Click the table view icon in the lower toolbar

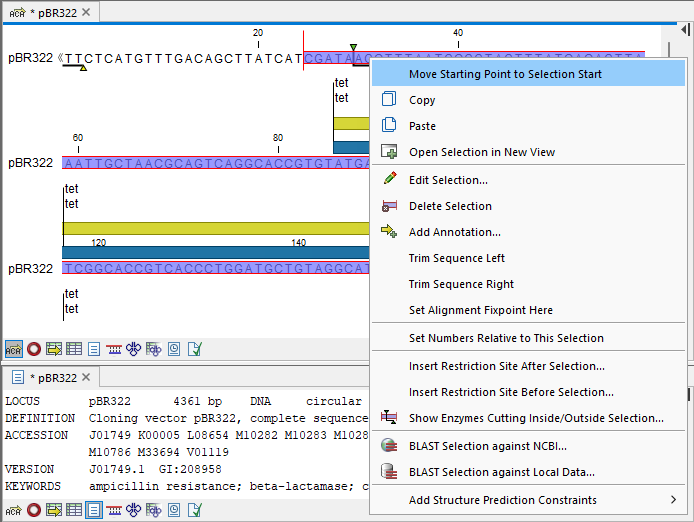coord(74,511)
